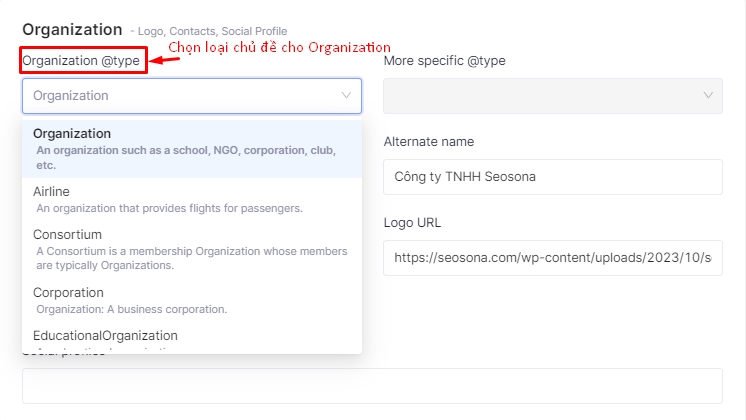This screenshot has width=746, height=420.
Task: Open the Organization @type dropdown
Action: [192, 96]
